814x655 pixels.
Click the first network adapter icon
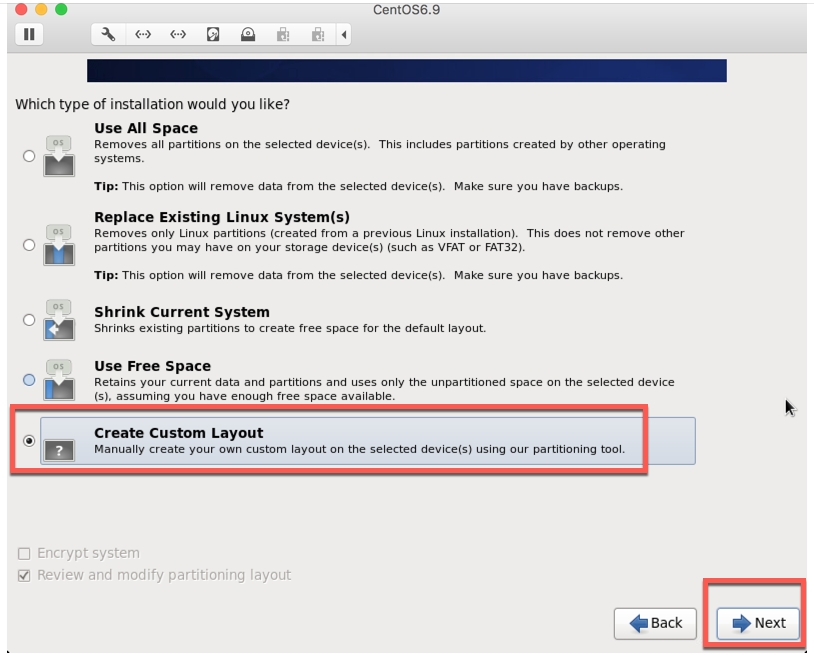(x=143, y=34)
